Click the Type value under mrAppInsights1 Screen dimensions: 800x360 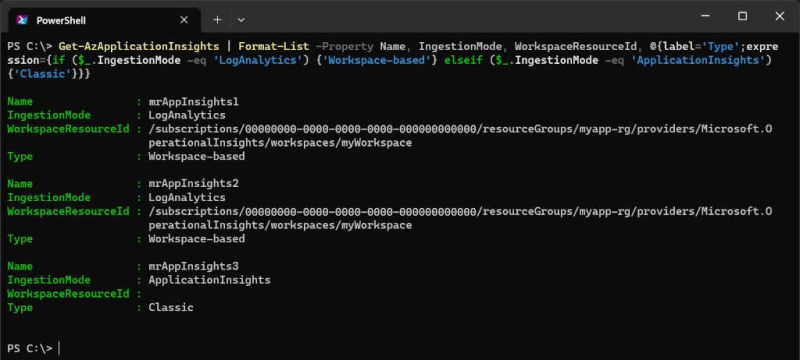tap(196, 157)
